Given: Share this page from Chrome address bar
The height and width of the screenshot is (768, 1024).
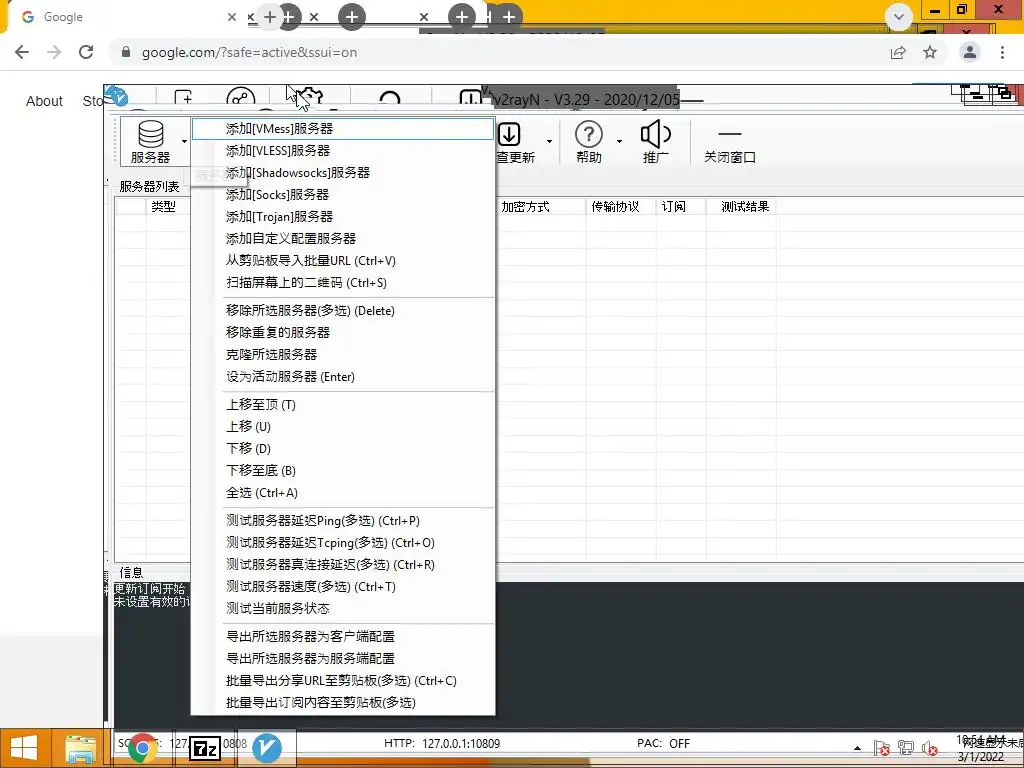Looking at the screenshot, I should pos(898,52).
